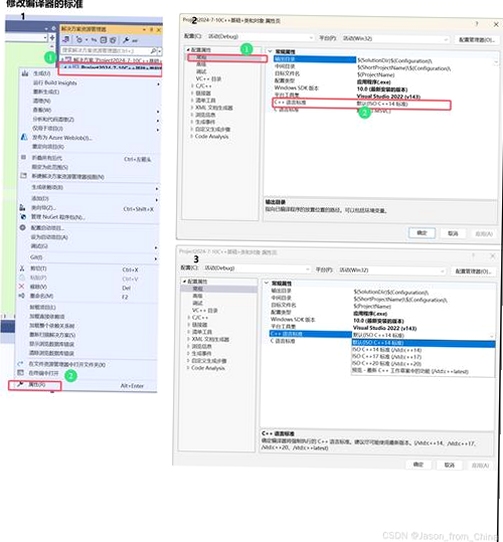Click the class wizard icon in context menu
This screenshot has height=542, width=503.
22,207
